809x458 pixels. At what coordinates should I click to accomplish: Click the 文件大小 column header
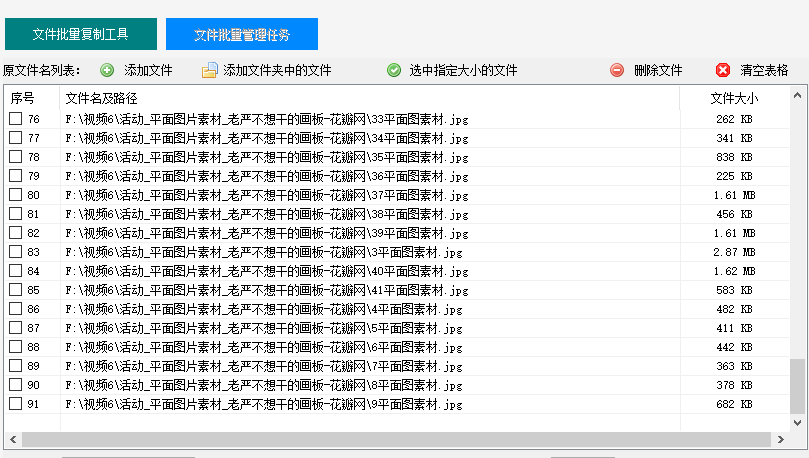point(734,98)
